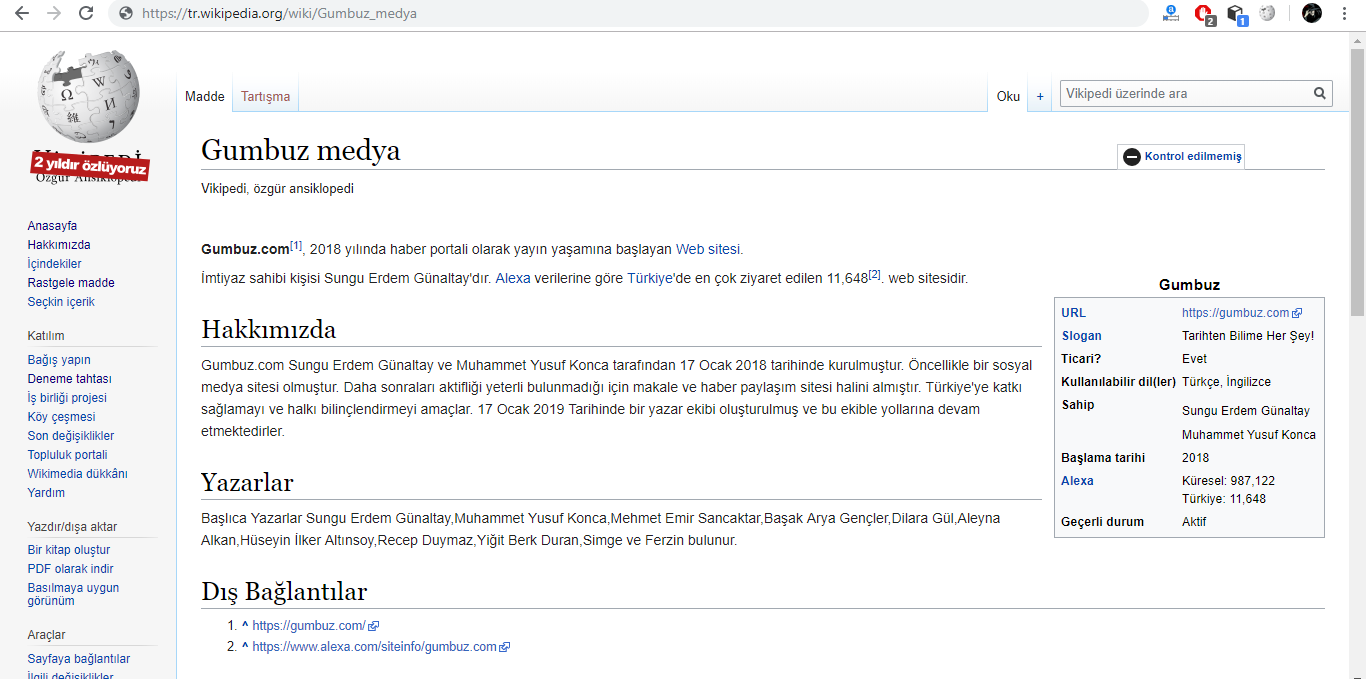Image resolution: width=1366 pixels, height=679 pixels.
Task: Click the site info globe icon
Action: coord(126,14)
